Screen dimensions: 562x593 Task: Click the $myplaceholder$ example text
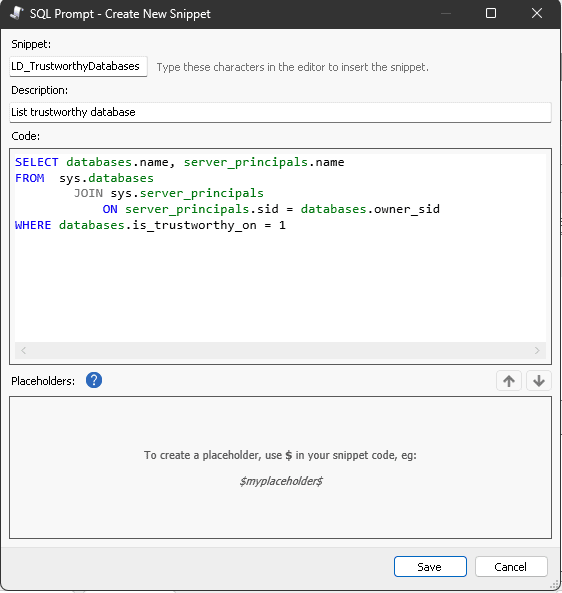(281, 481)
